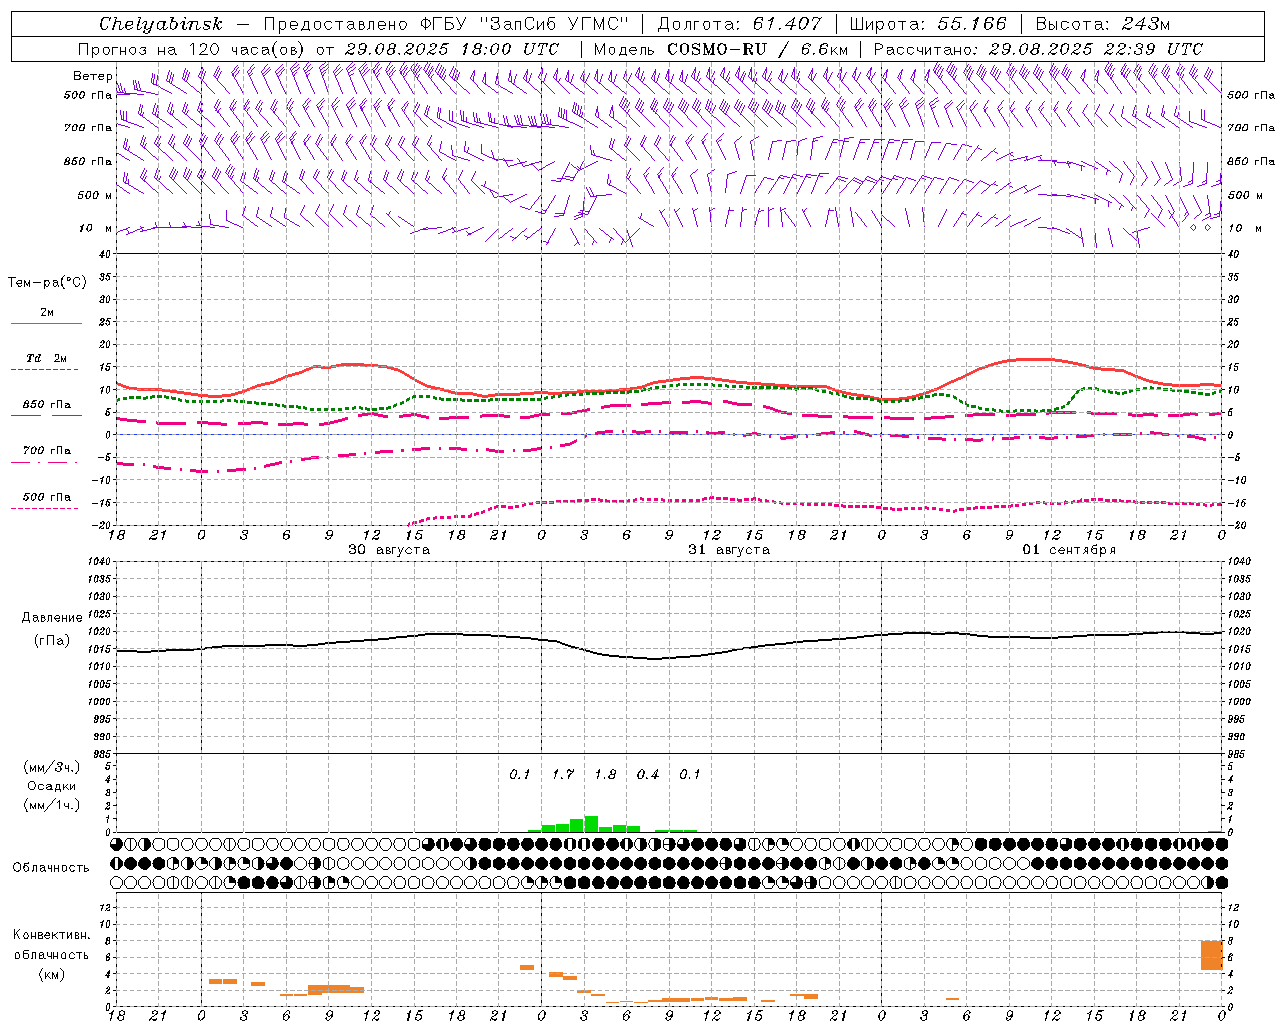Click the '0.4' precipitation amount
Viewport: 1280px width, 1024px height.
(648, 775)
